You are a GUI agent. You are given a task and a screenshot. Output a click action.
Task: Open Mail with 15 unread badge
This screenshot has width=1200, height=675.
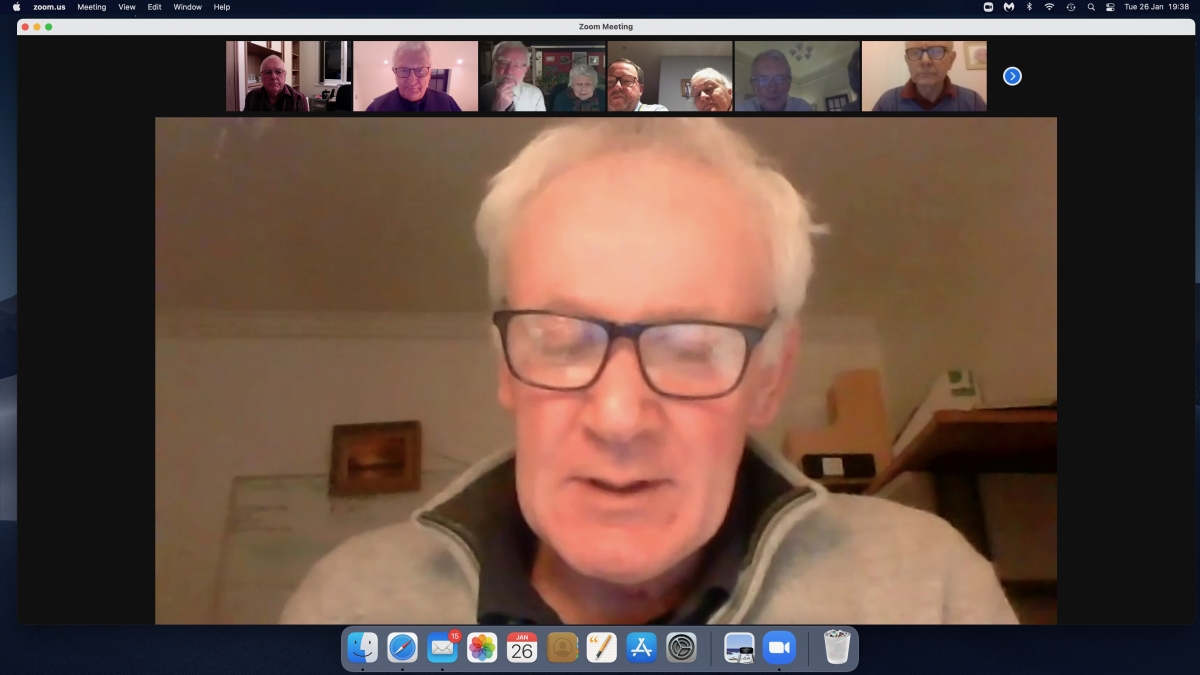(x=442, y=648)
